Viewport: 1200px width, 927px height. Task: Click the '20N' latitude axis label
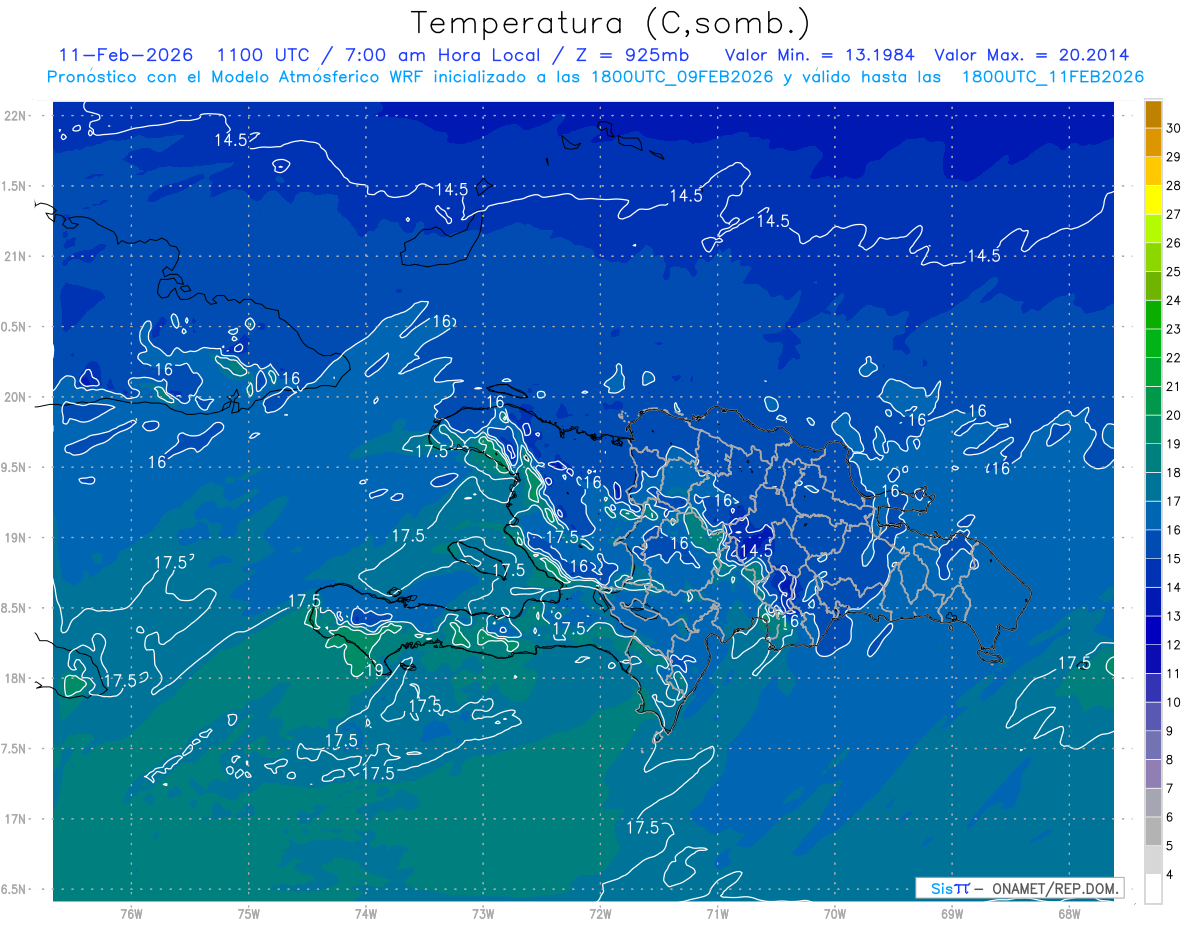point(17,397)
